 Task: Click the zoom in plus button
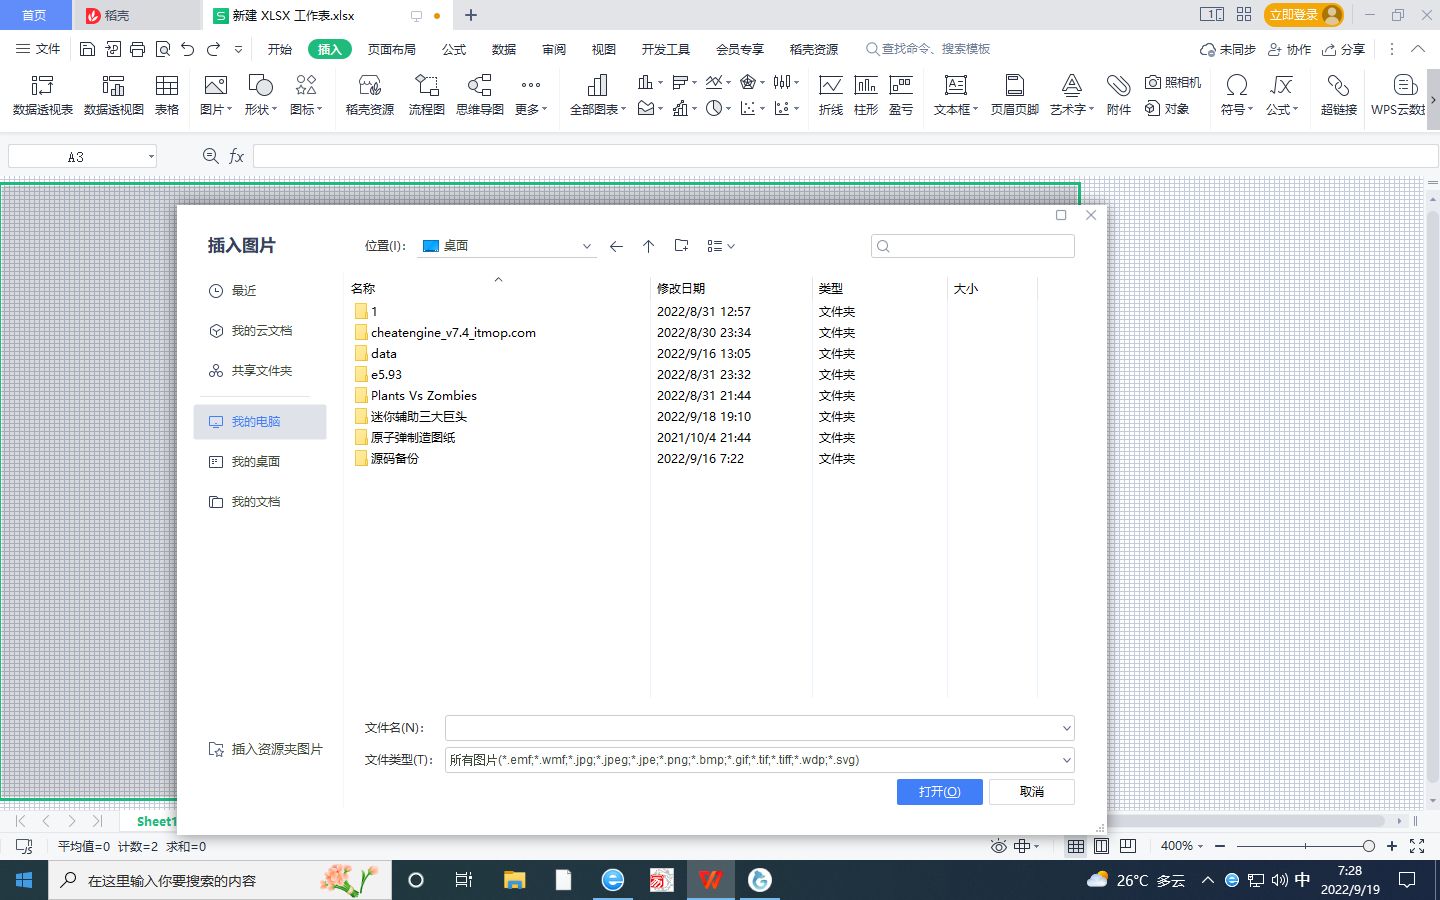coord(1391,846)
